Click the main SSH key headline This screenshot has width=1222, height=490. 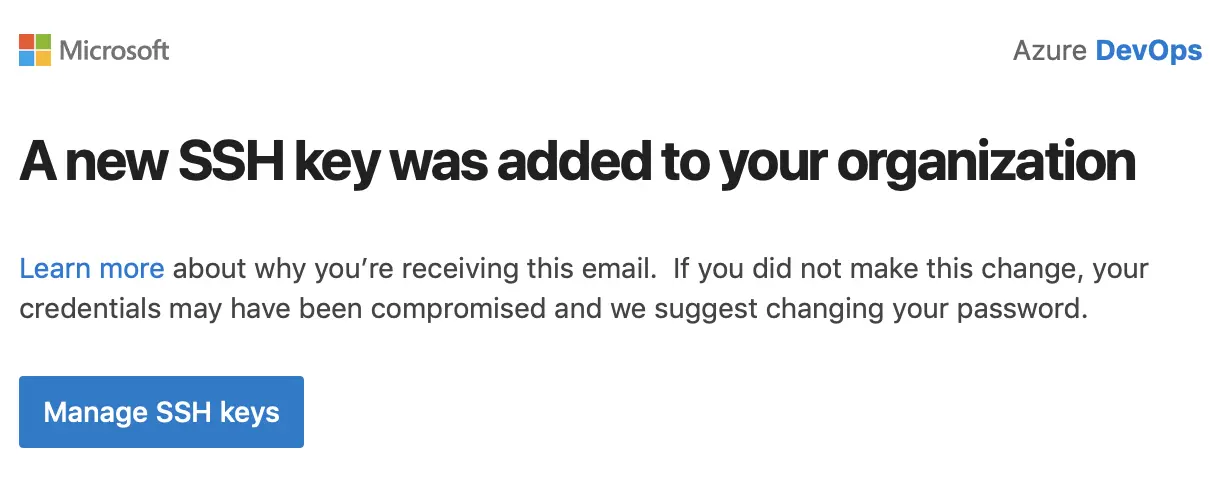(577, 162)
